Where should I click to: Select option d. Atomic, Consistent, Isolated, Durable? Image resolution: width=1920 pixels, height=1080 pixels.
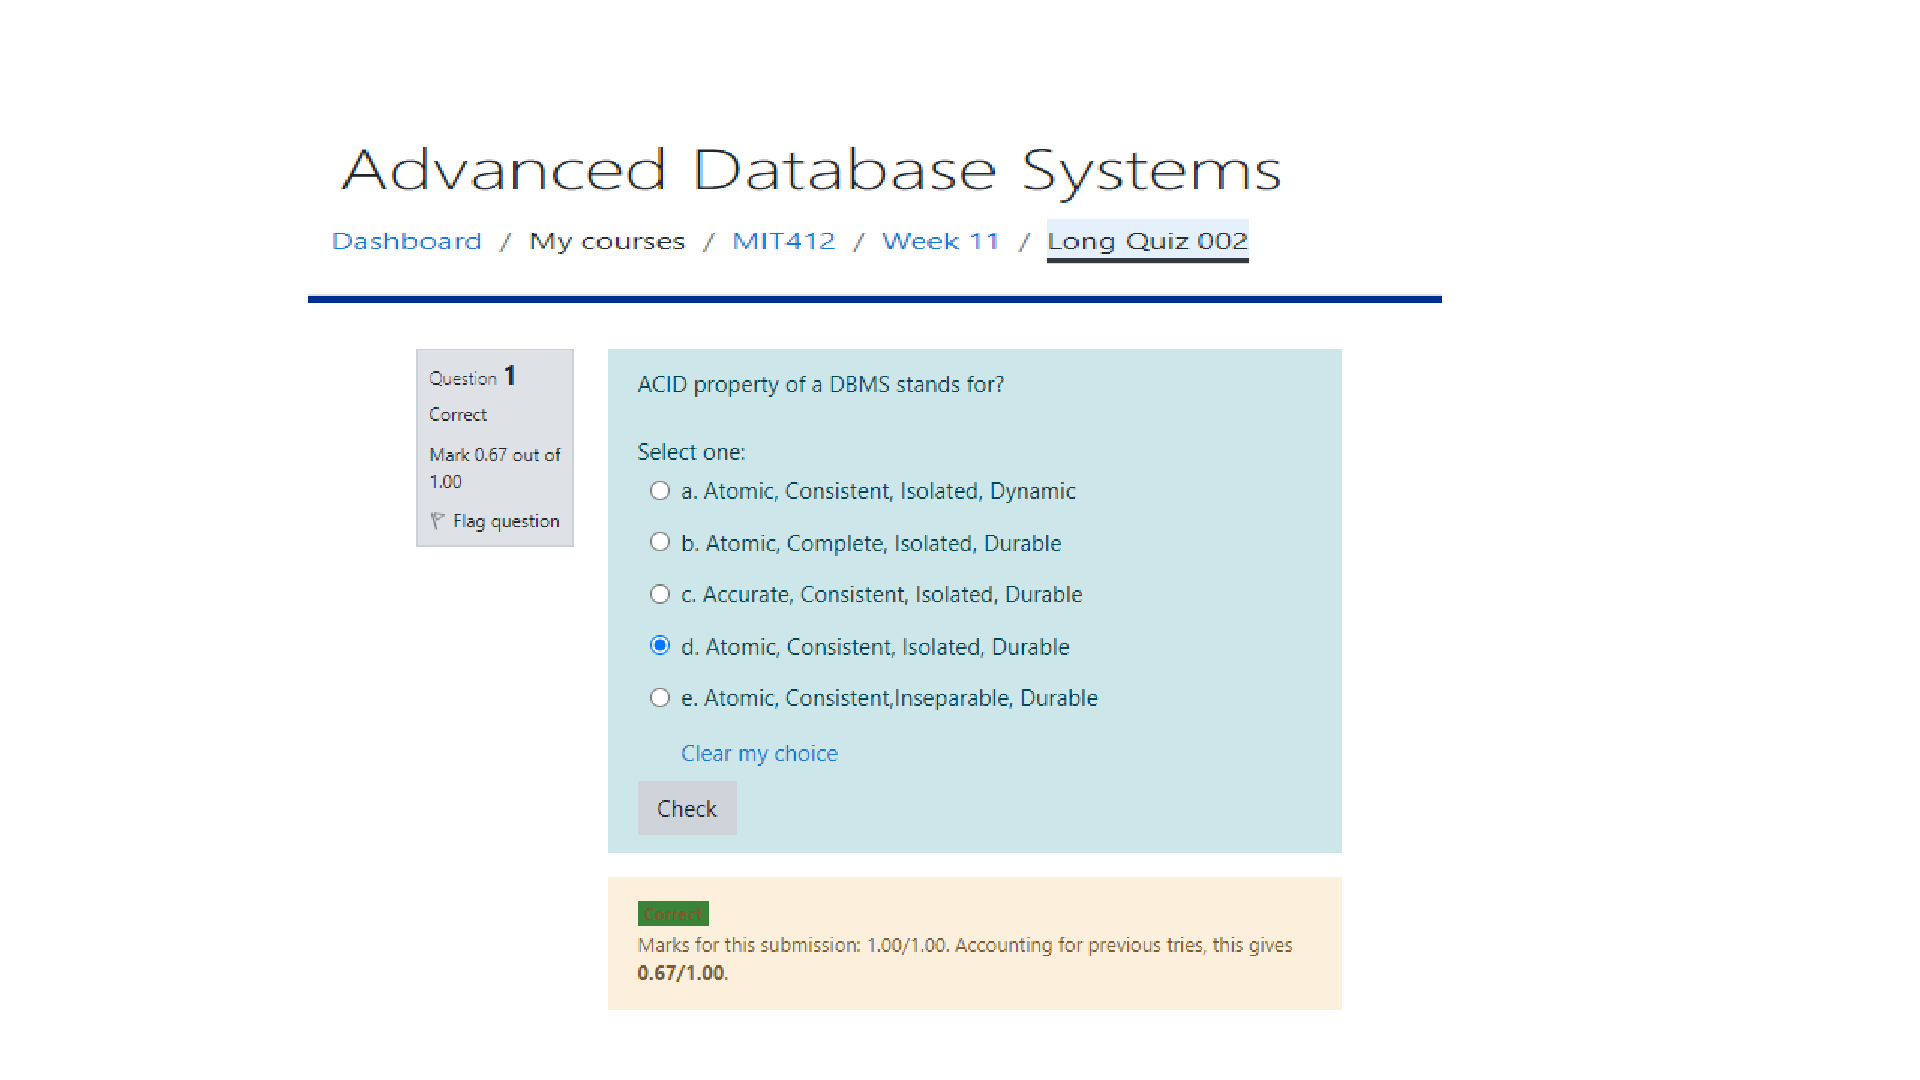659,645
